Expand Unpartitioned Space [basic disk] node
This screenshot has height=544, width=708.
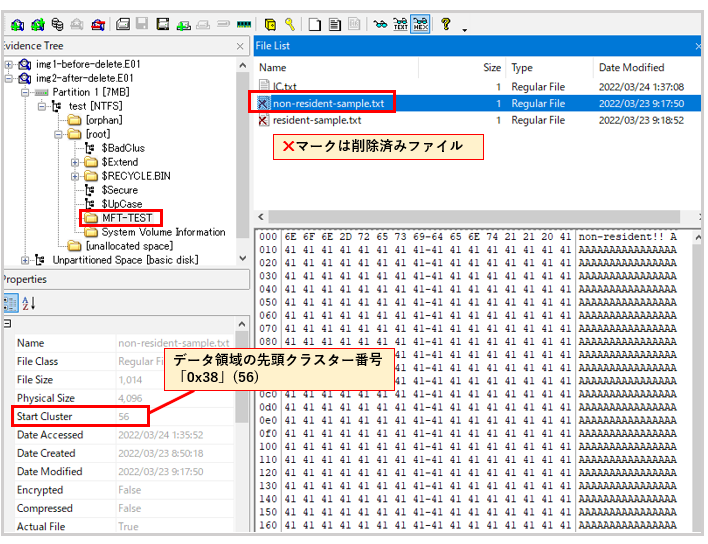tap(25, 260)
